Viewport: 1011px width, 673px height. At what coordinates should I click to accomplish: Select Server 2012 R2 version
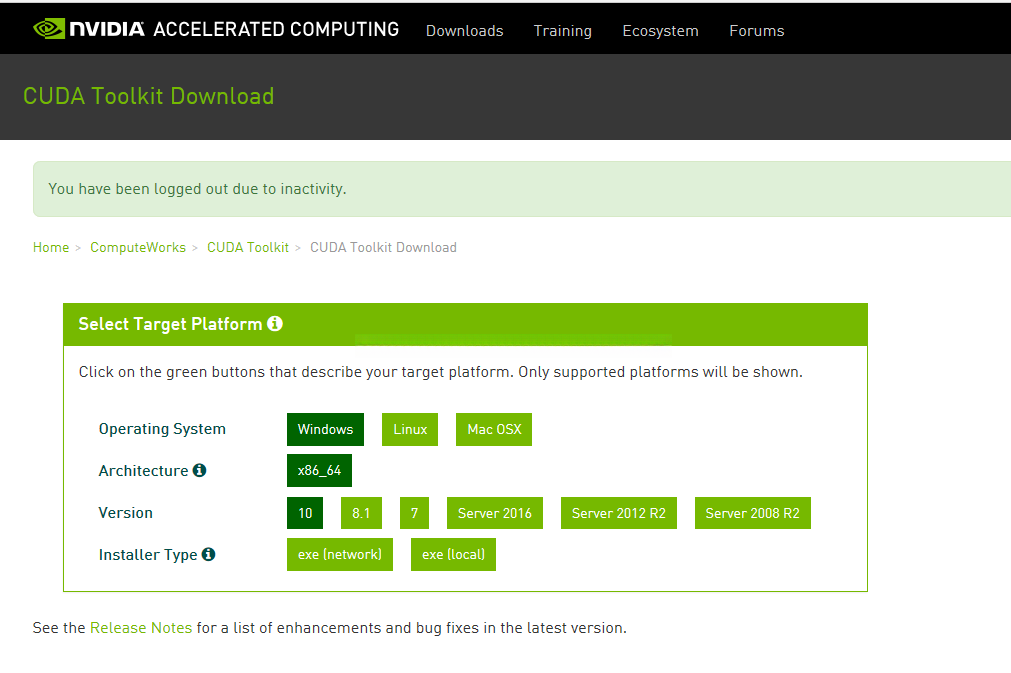[619, 513]
